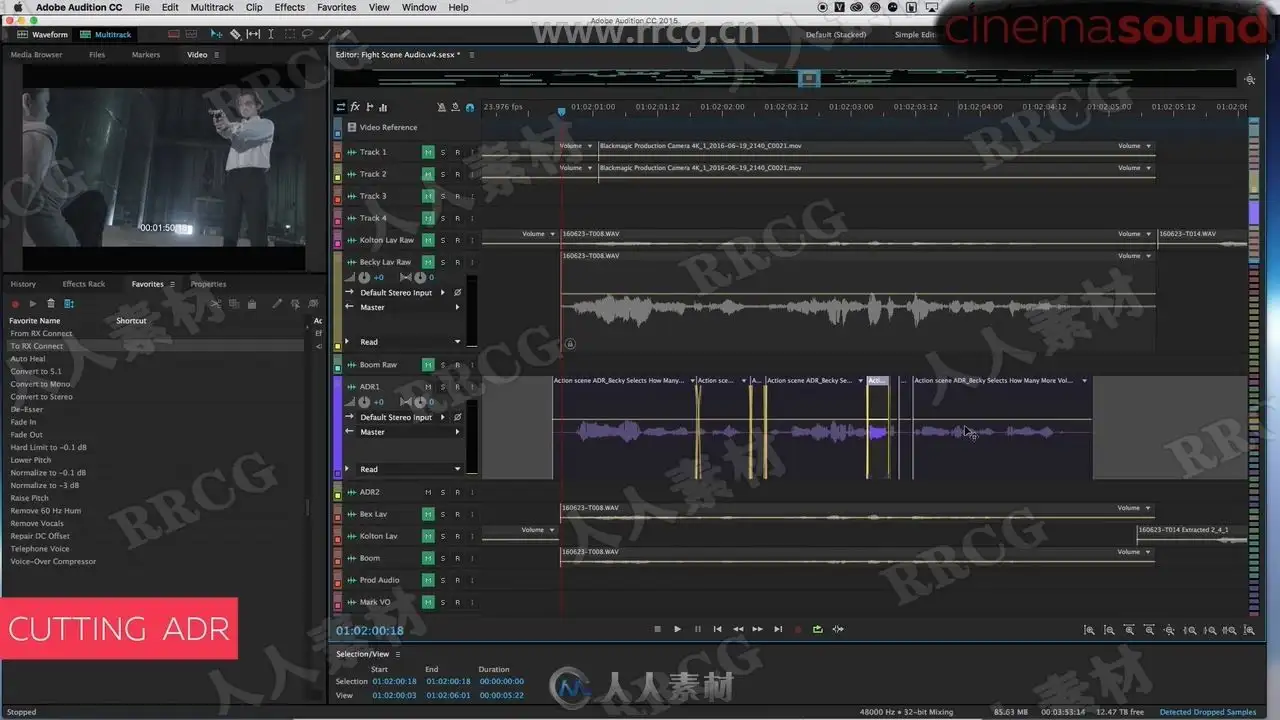Open Track 1 left Volume dropdown
The width and height of the screenshot is (1280, 720).
click(x=576, y=146)
